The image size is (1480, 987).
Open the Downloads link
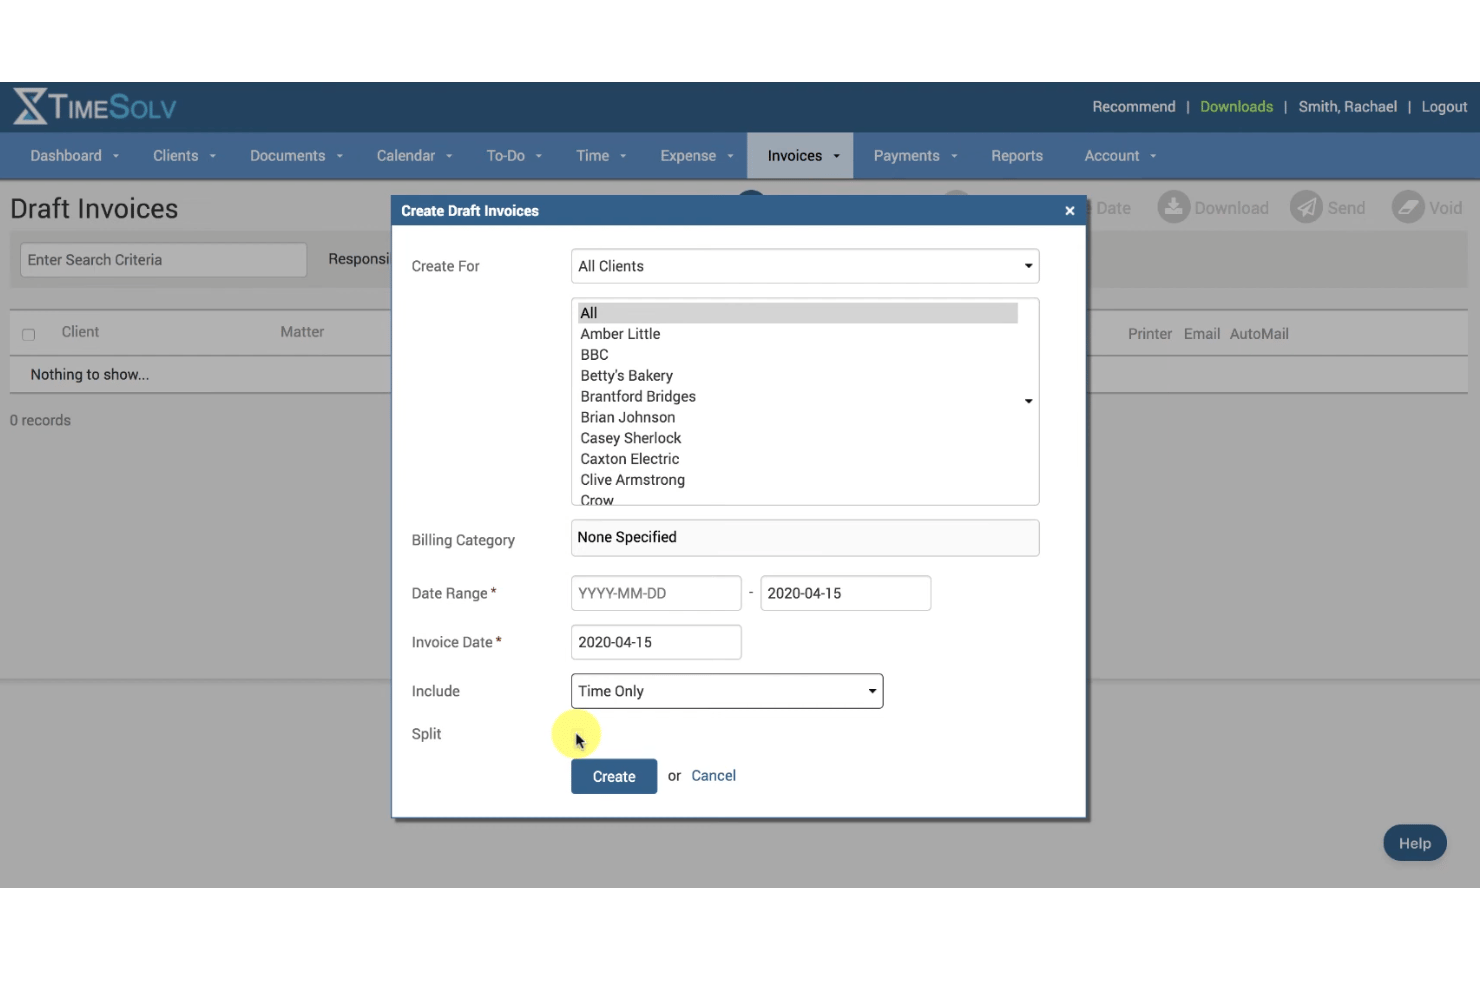pos(1236,107)
